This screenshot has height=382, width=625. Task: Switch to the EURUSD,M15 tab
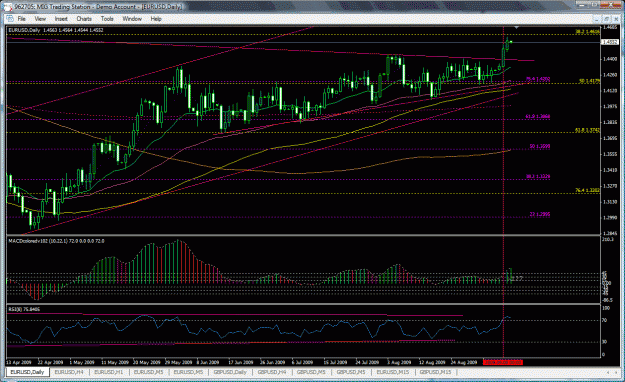393,372
